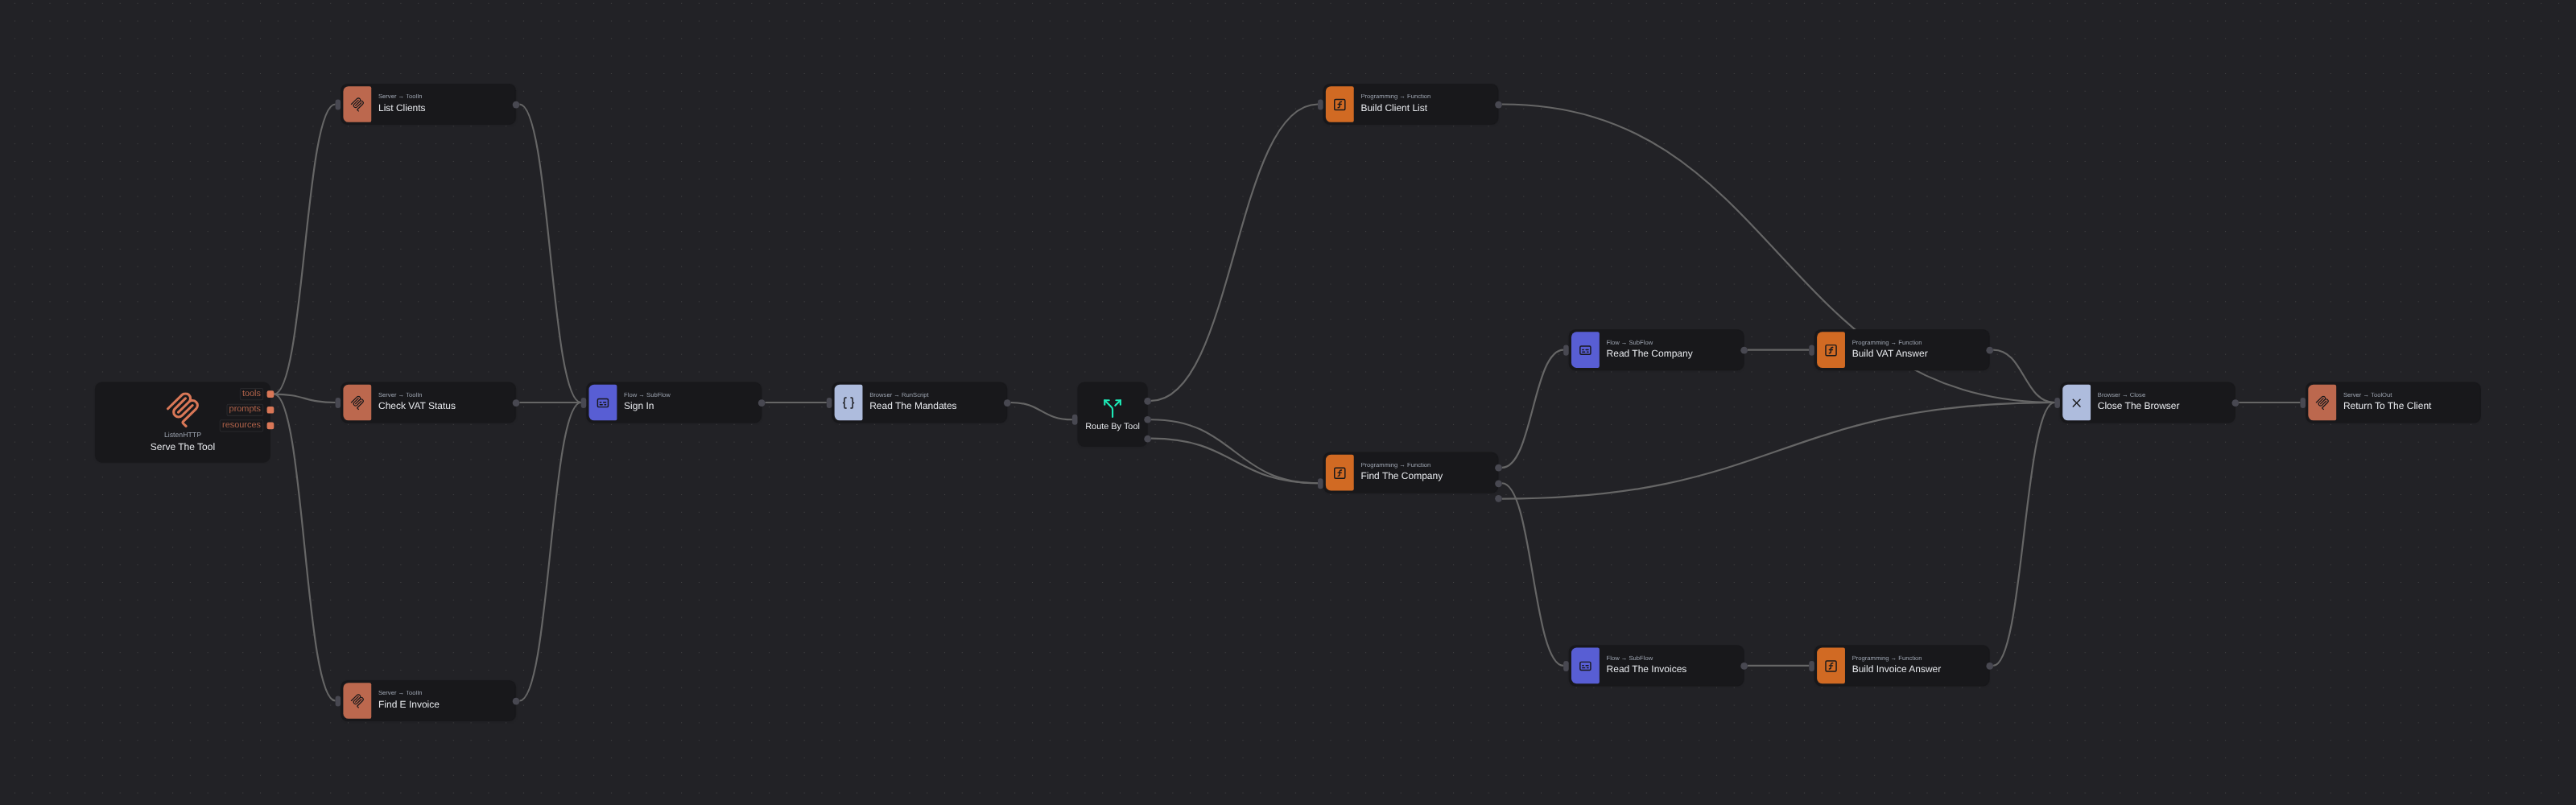
Task: Click the Close The Browser output connector
Action: tap(2235, 403)
